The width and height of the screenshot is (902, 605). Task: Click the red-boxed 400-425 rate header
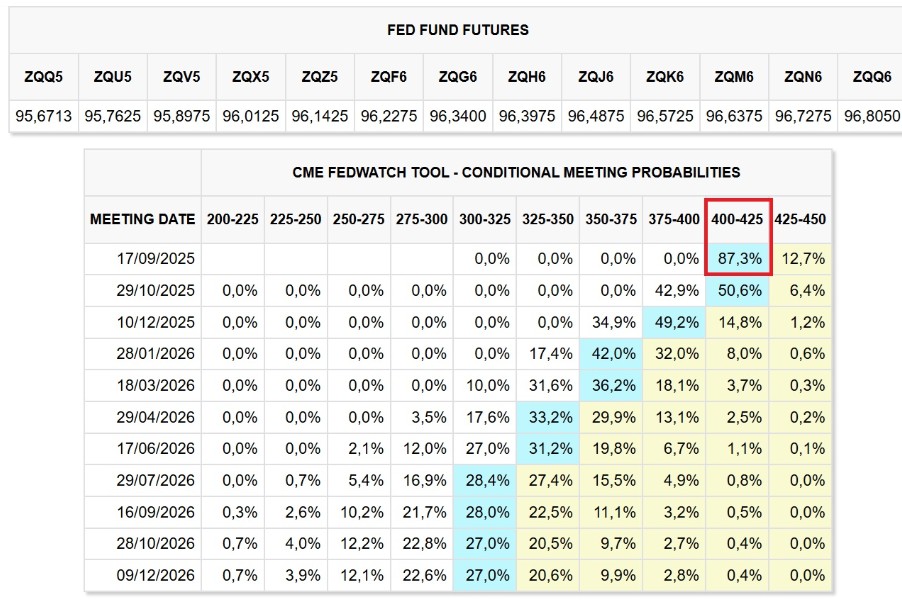(739, 219)
